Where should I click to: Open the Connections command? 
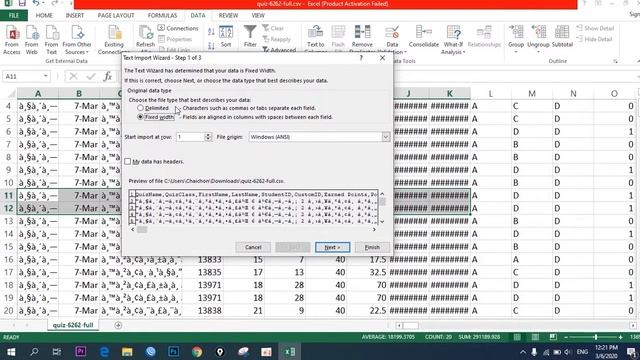click(178, 28)
